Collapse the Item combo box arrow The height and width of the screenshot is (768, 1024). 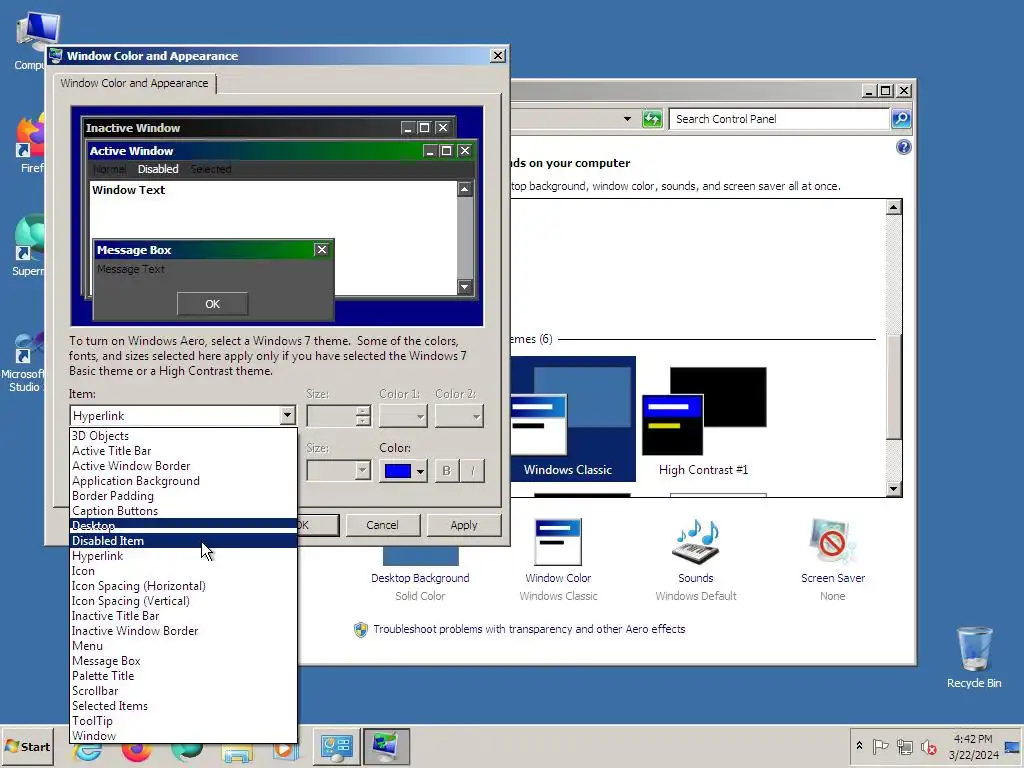pyautogui.click(x=287, y=415)
